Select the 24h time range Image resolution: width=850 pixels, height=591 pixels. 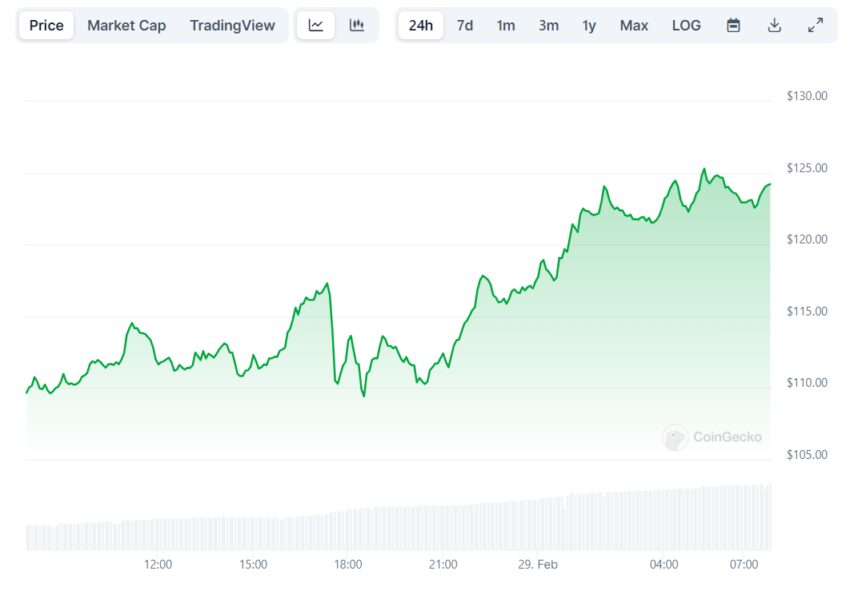(x=421, y=25)
